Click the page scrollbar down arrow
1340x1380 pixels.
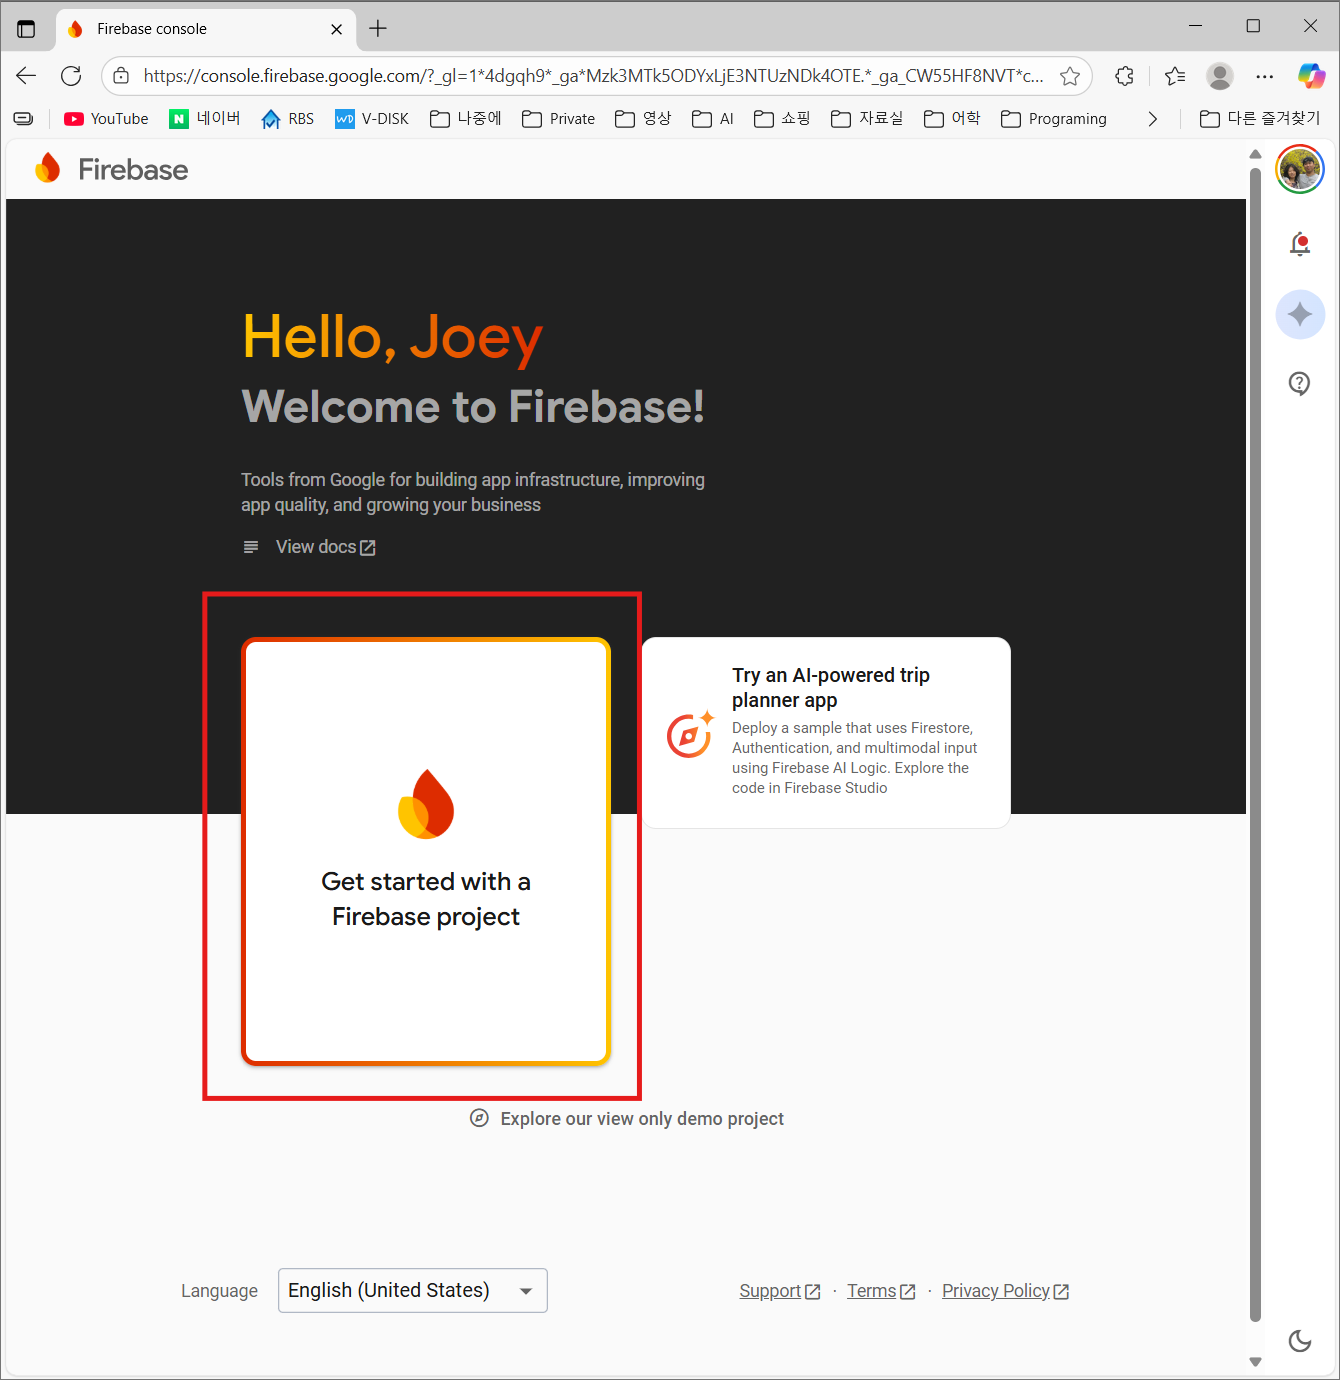[x=1255, y=1361]
